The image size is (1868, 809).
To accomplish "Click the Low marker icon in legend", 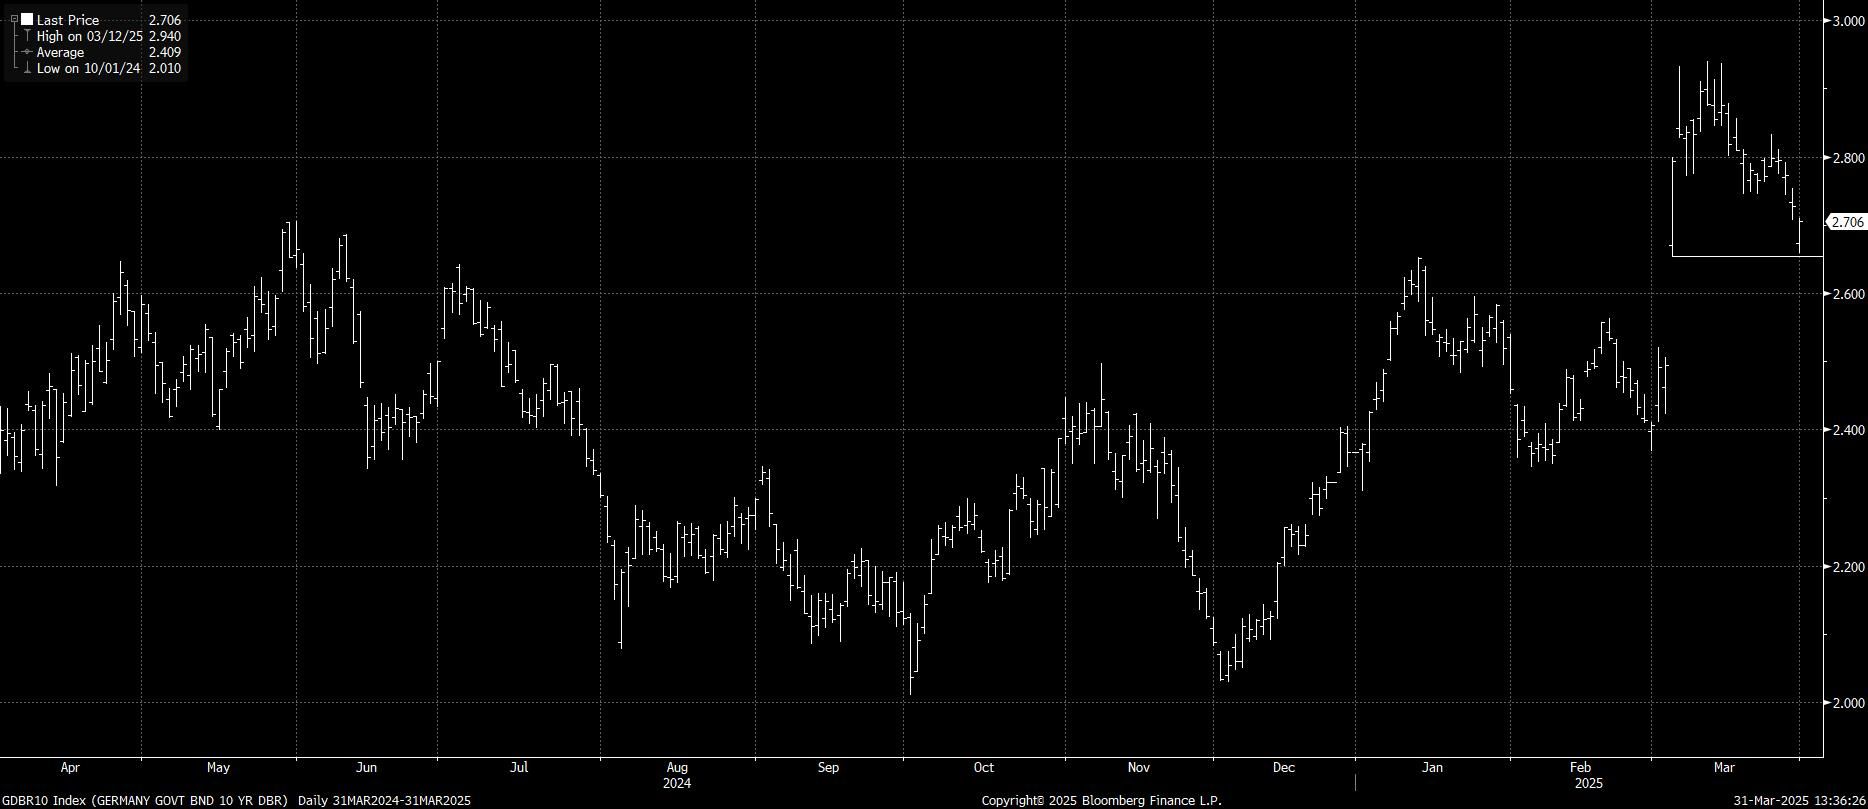I will pyautogui.click(x=27, y=68).
